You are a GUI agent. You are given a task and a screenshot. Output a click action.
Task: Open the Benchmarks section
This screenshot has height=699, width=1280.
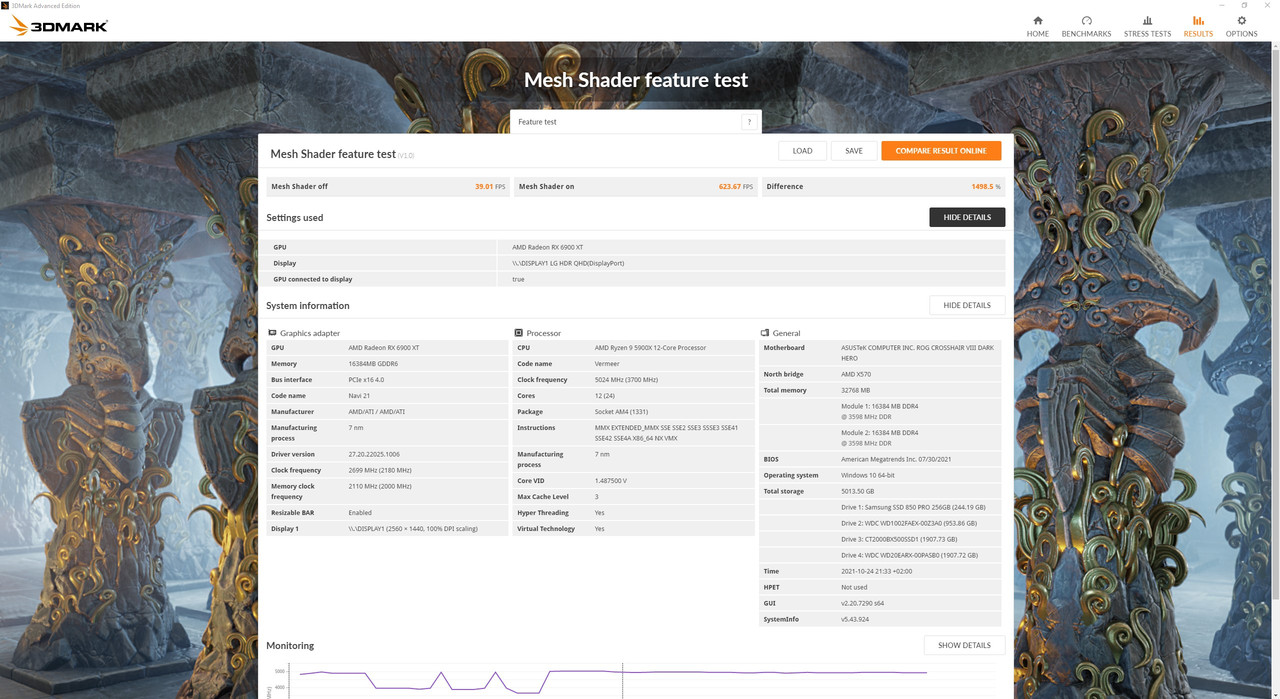pyautogui.click(x=1086, y=26)
